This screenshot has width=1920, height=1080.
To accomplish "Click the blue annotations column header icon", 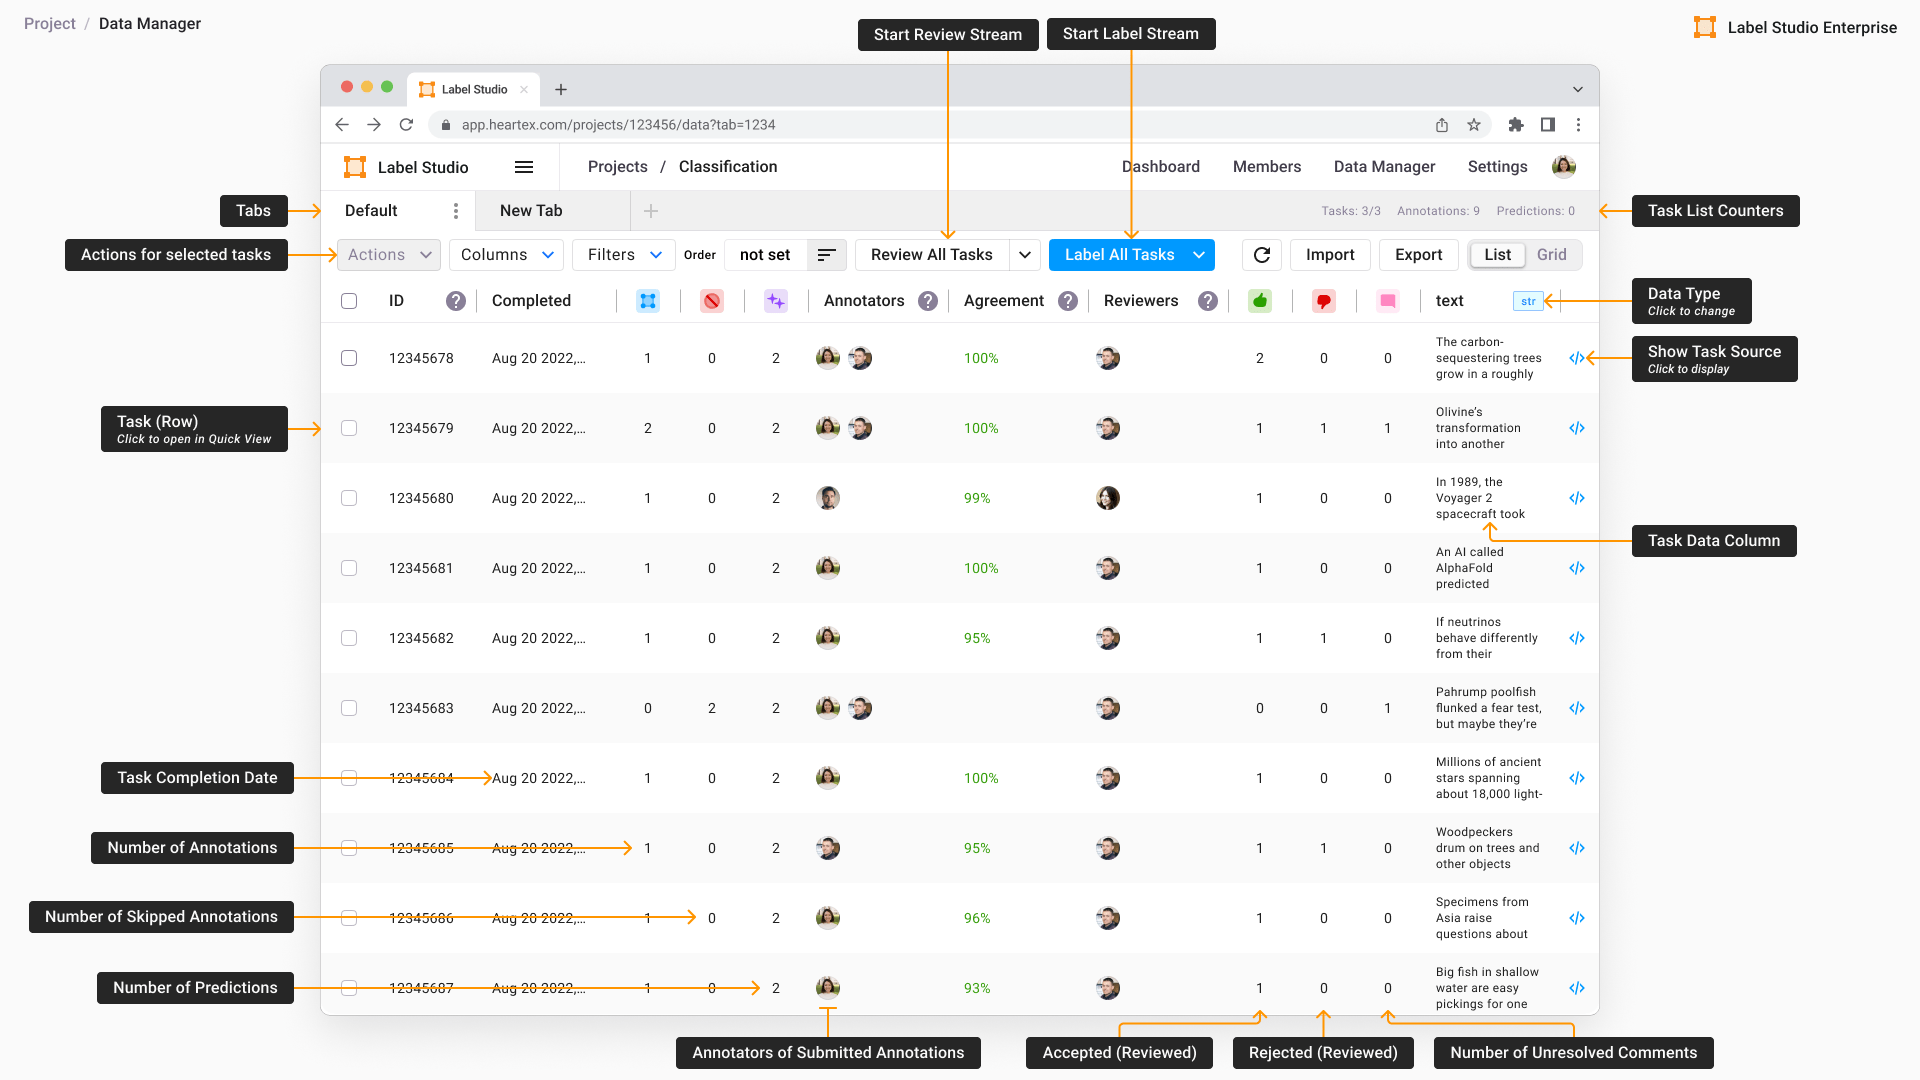I will point(648,301).
